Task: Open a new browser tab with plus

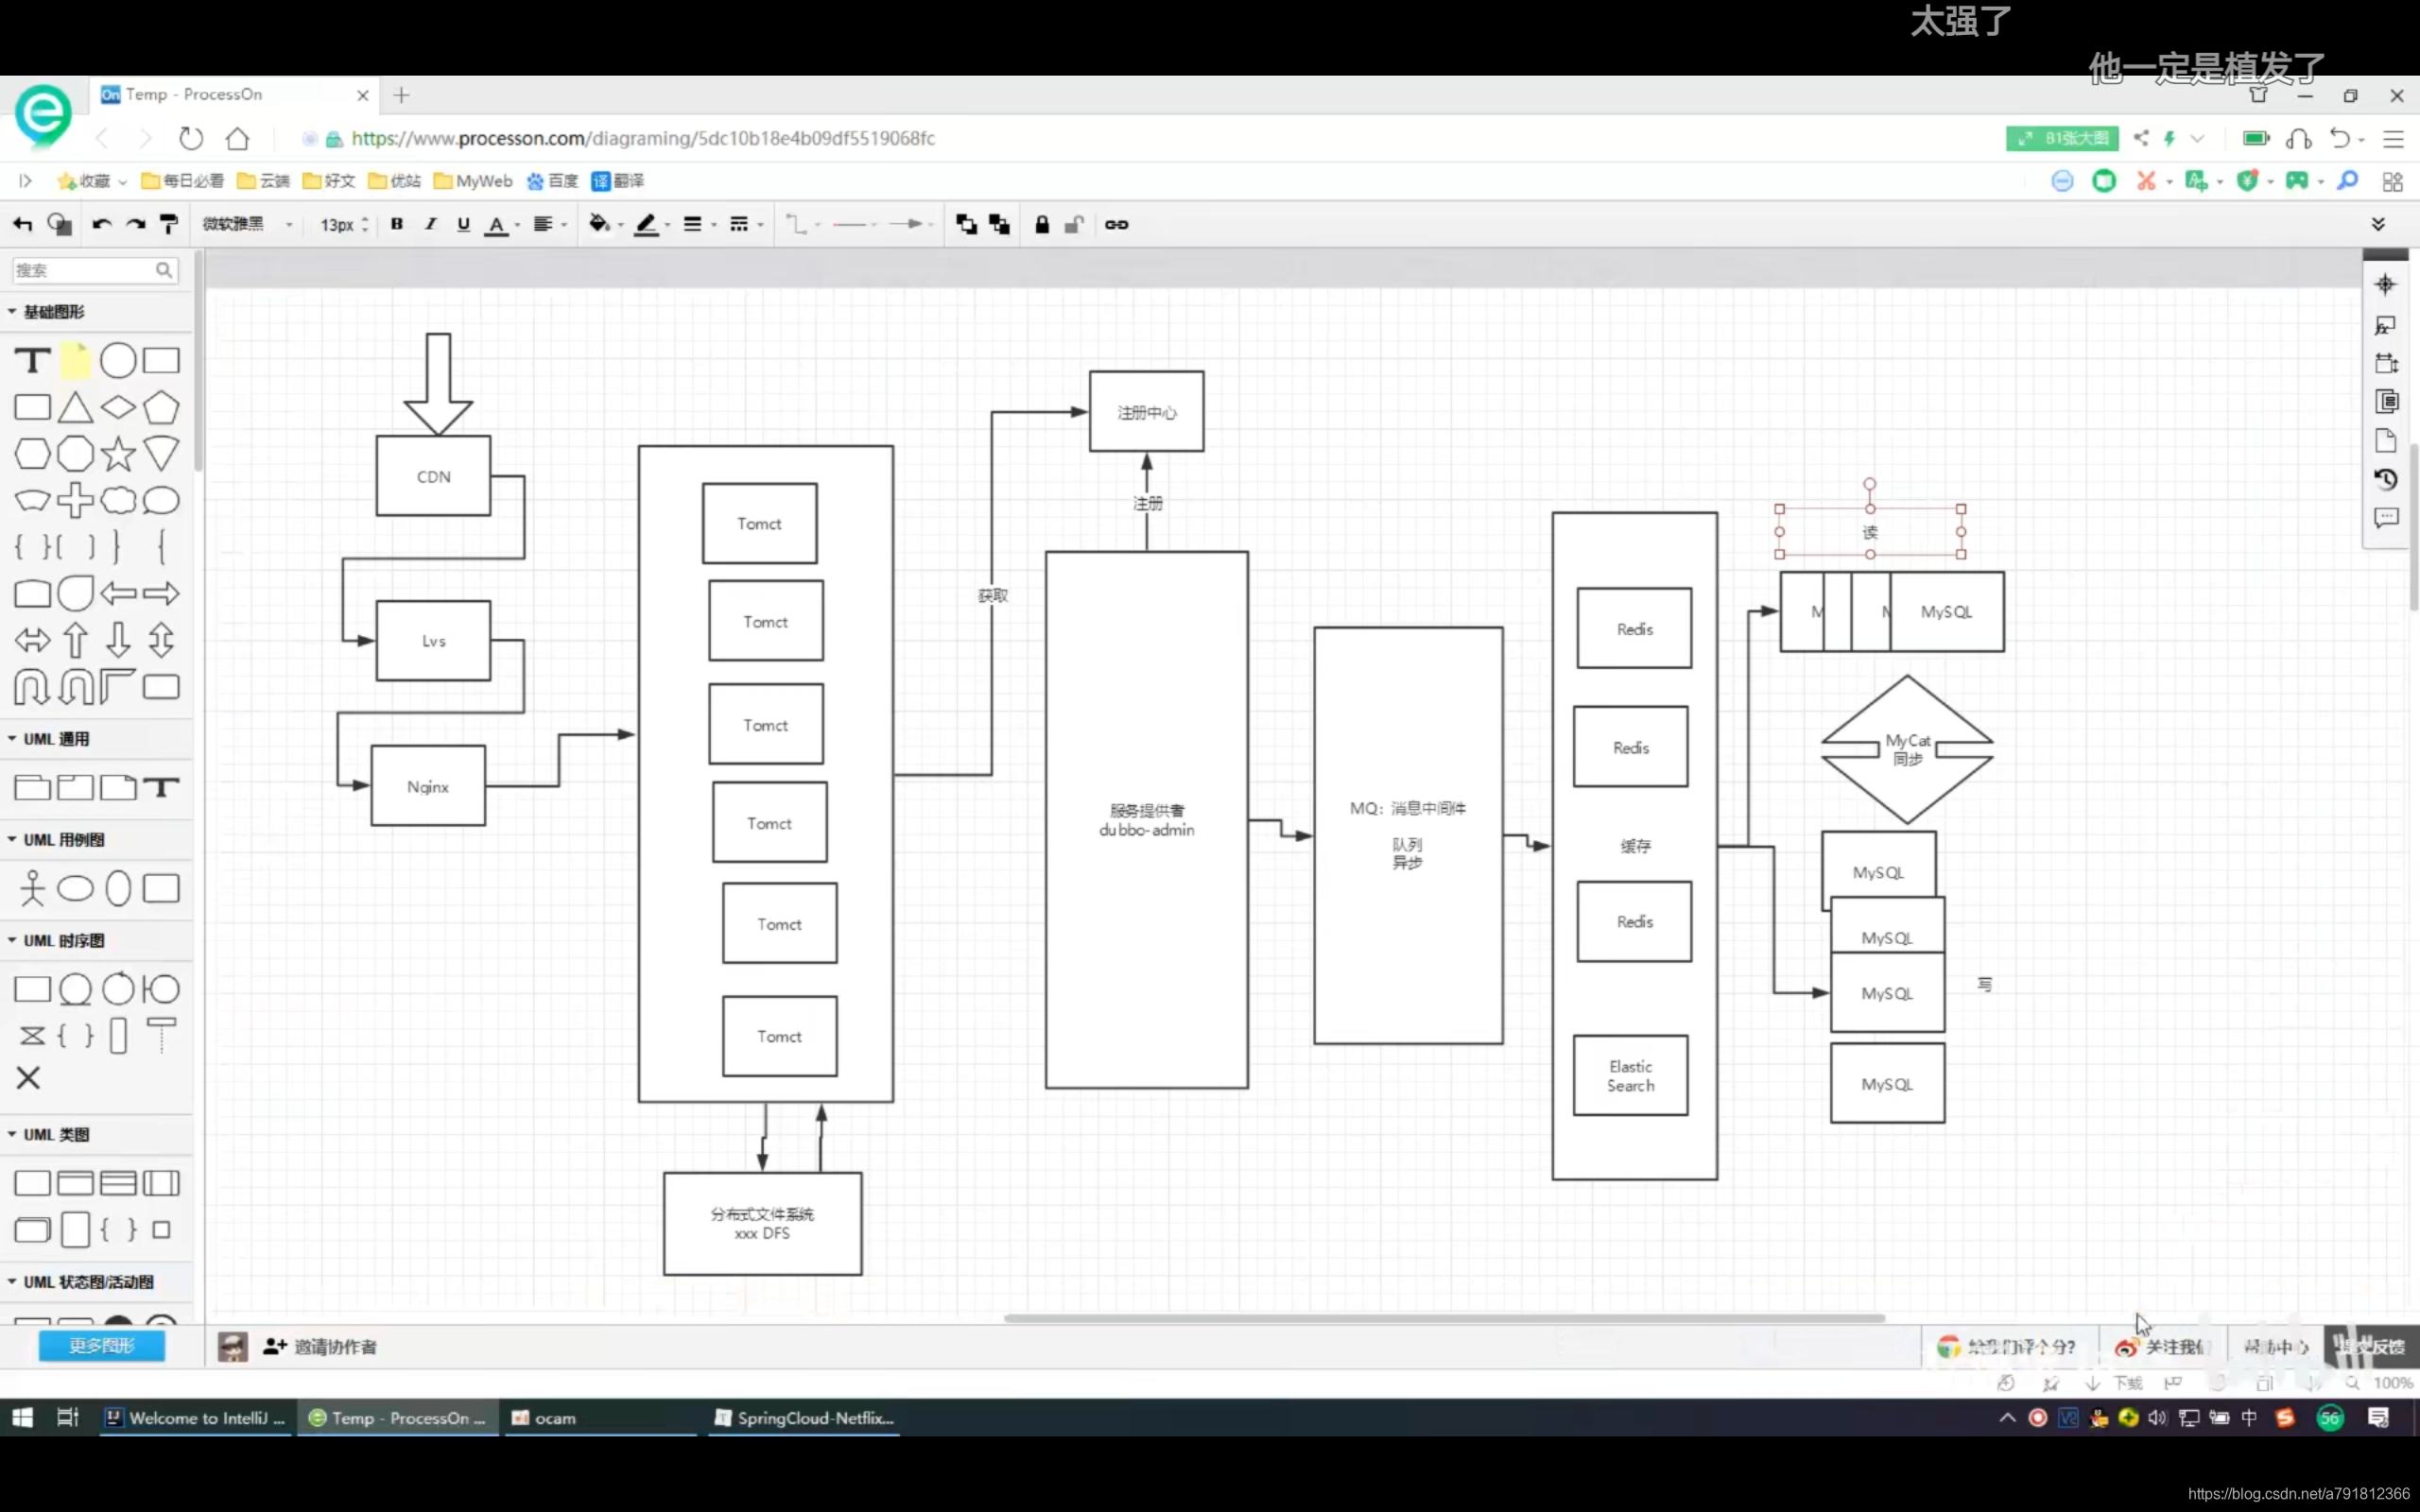Action: pyautogui.click(x=402, y=95)
